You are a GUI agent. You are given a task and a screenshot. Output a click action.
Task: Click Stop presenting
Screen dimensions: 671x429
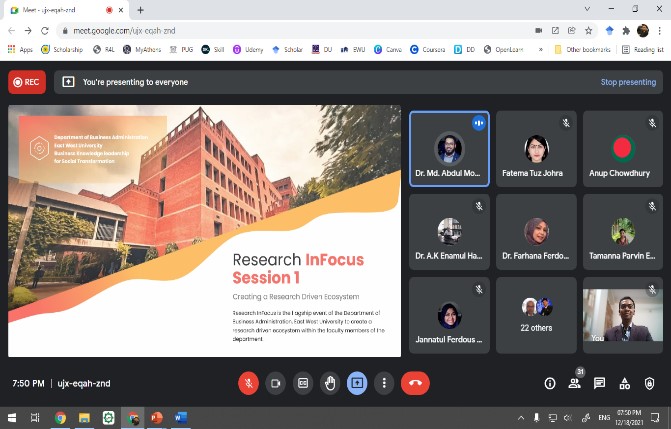(x=628, y=82)
